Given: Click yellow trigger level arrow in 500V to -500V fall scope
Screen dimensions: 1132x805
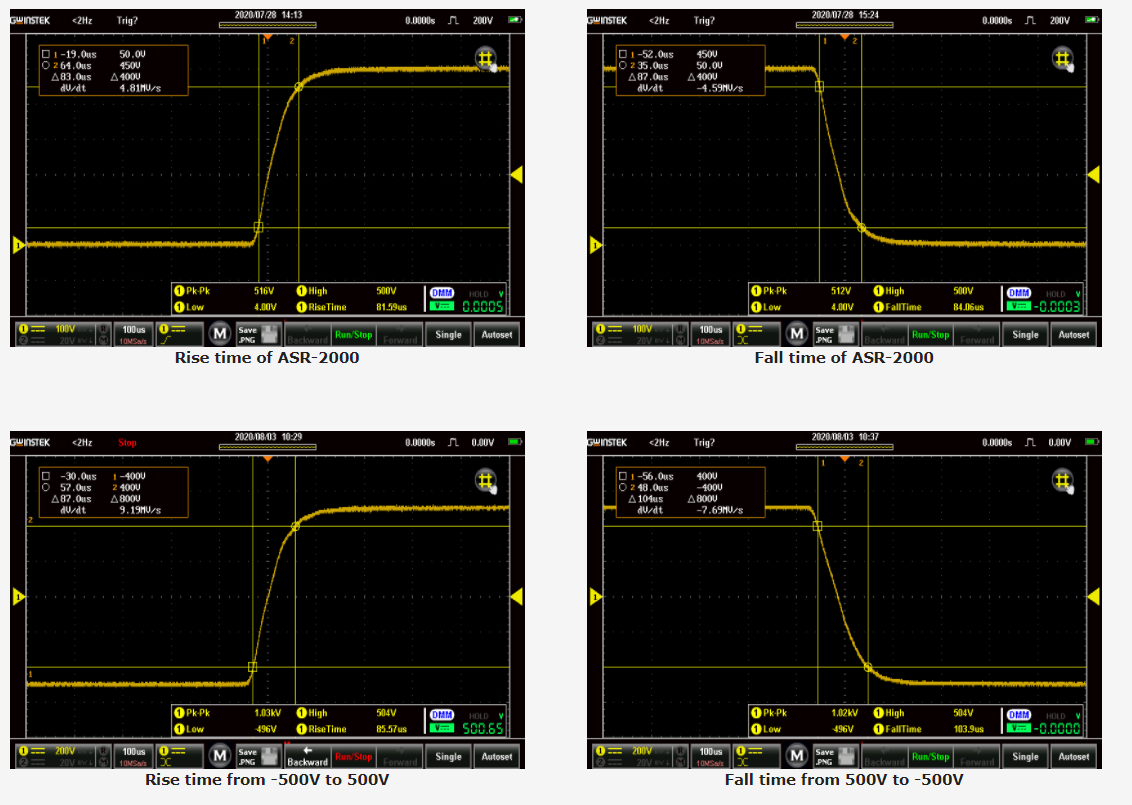Looking at the screenshot, I should [1094, 597].
